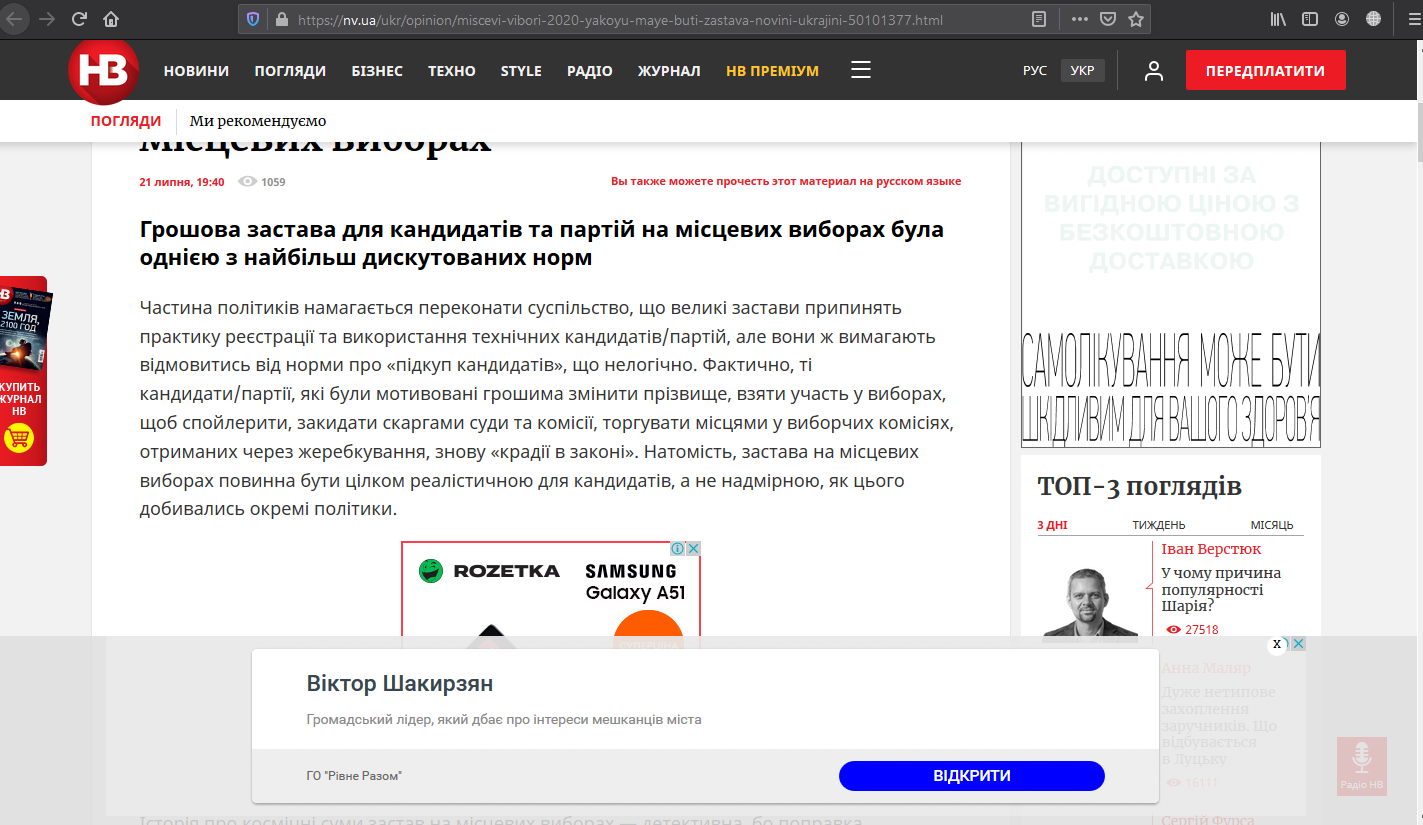Viewport: 1423px width, 825px height.
Task: Open the НОВИНИ menu section
Action: click(196, 71)
